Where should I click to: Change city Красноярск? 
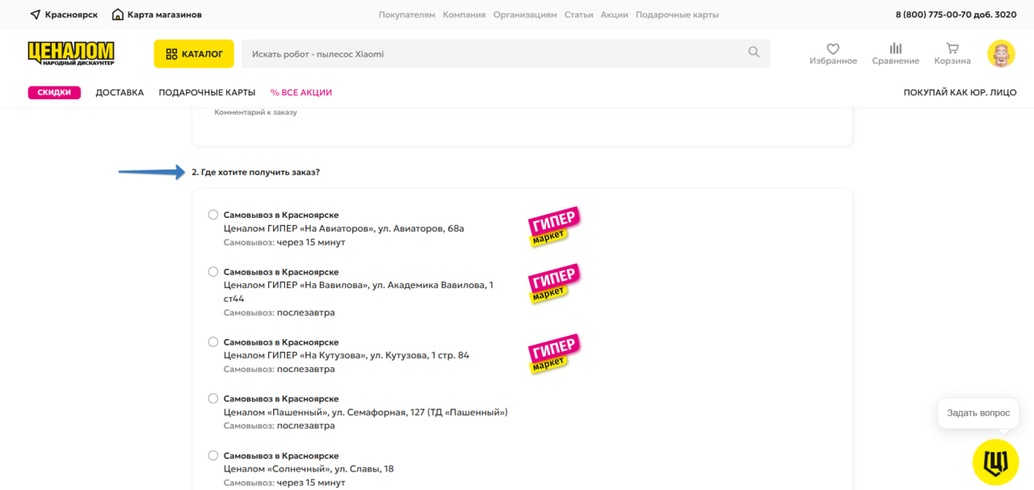pos(71,15)
